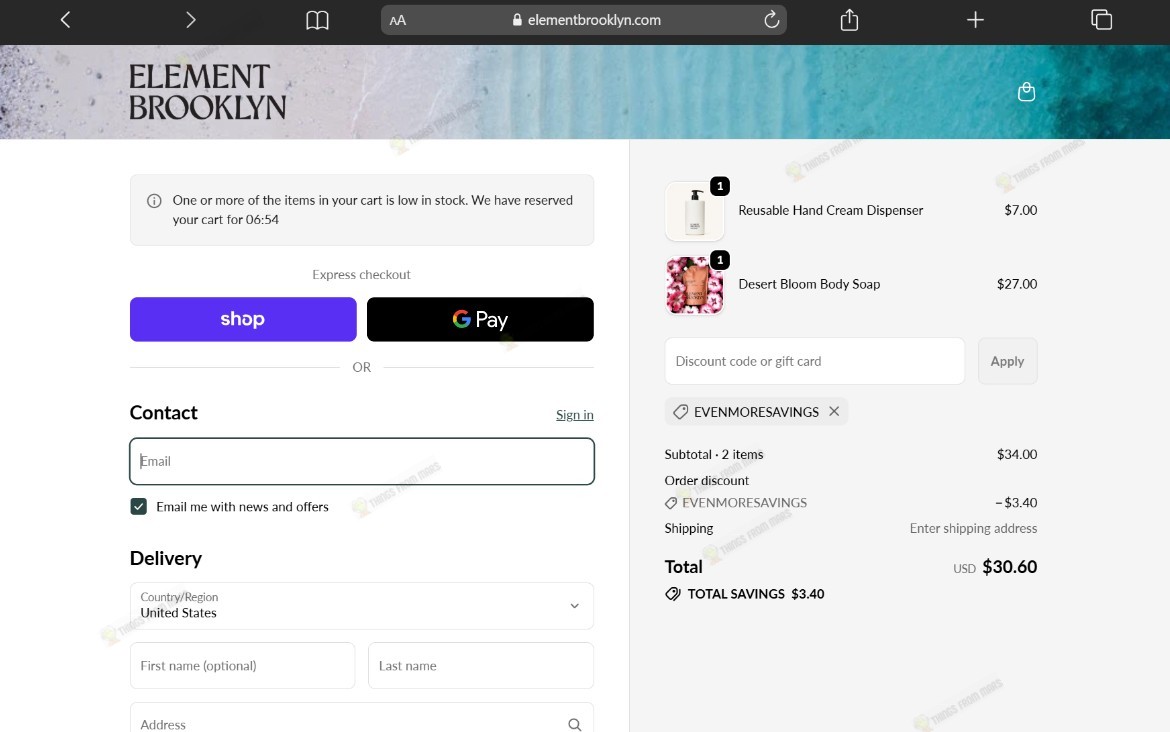Click the Sign in link
Viewport: 1170px width, 732px height.
pos(575,415)
